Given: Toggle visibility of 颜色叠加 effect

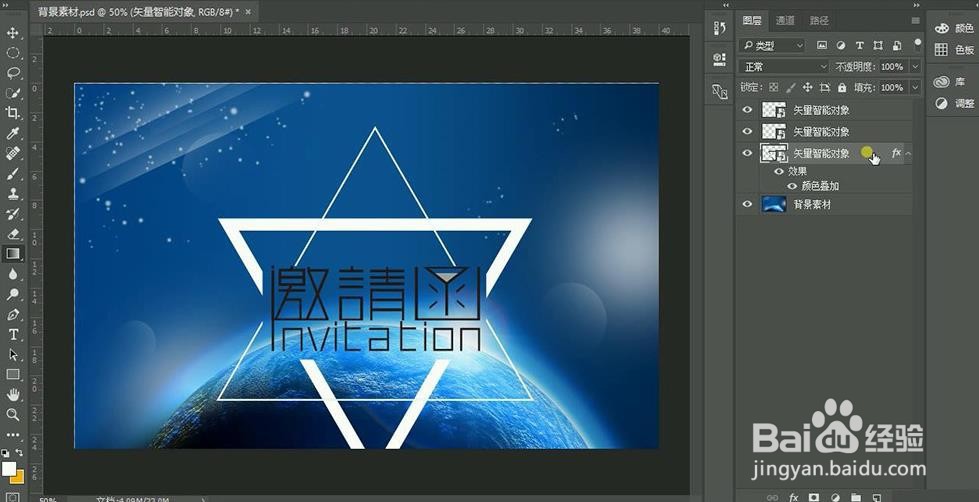Looking at the screenshot, I should tap(792, 186).
